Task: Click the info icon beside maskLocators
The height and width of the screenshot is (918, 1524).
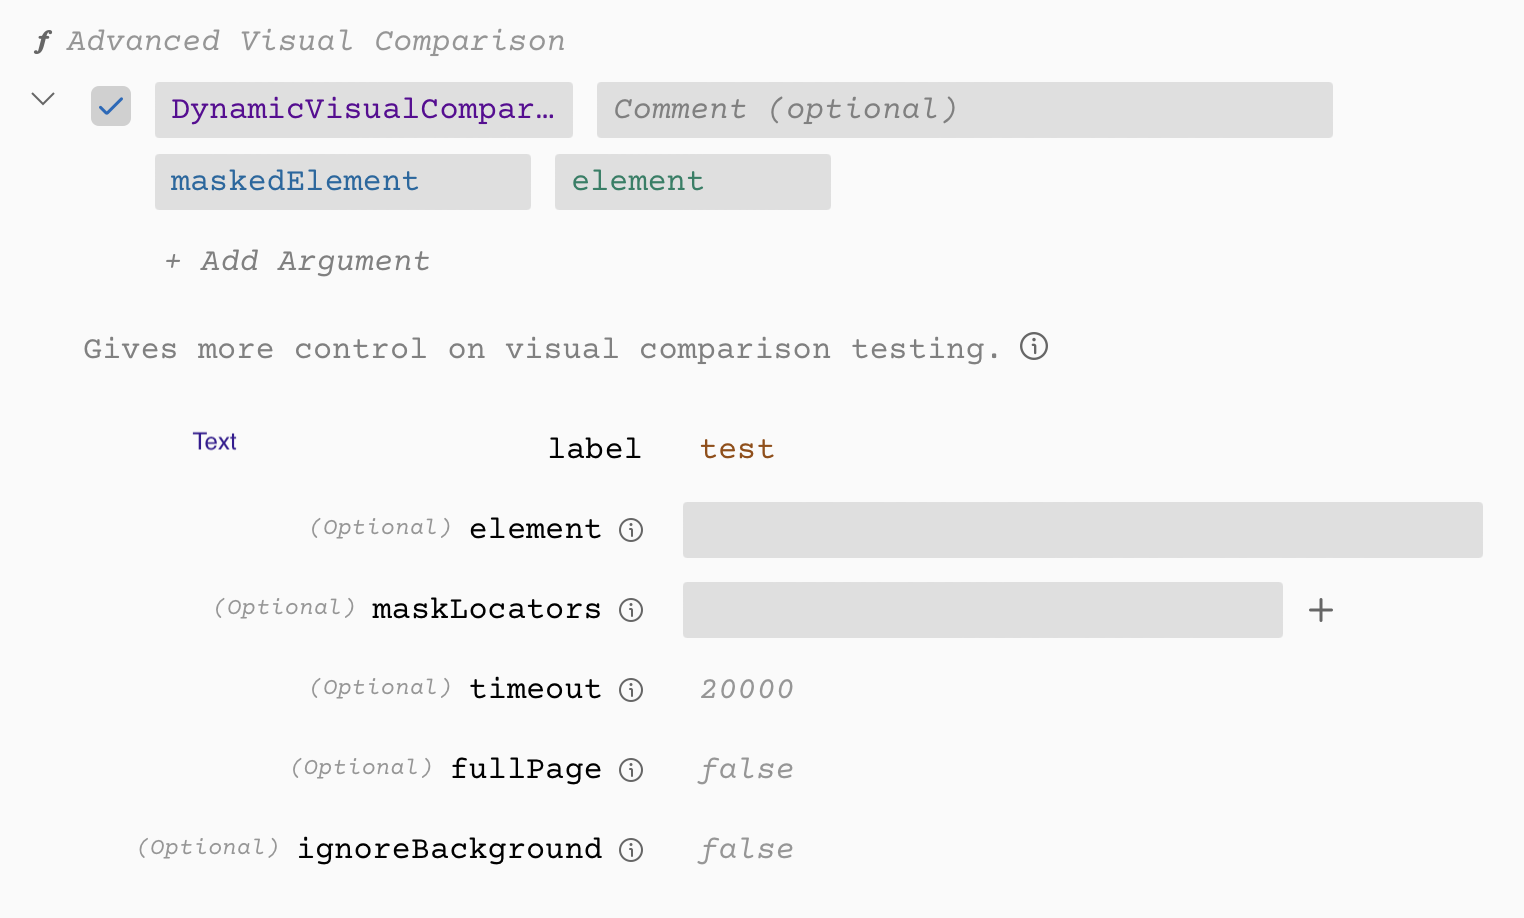Action: tap(631, 610)
